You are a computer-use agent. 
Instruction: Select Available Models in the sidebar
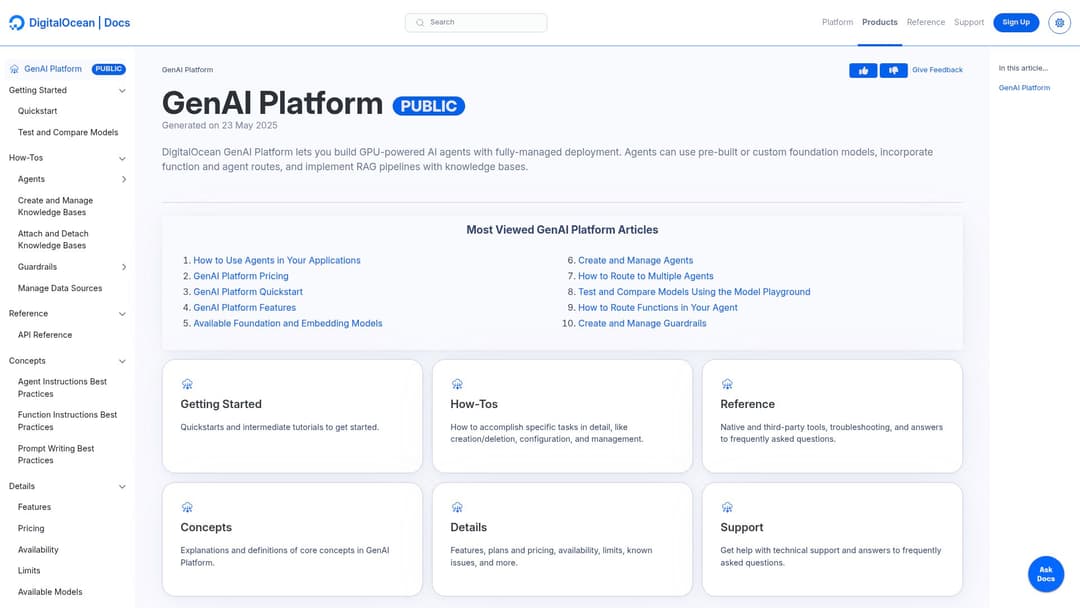tap(50, 591)
